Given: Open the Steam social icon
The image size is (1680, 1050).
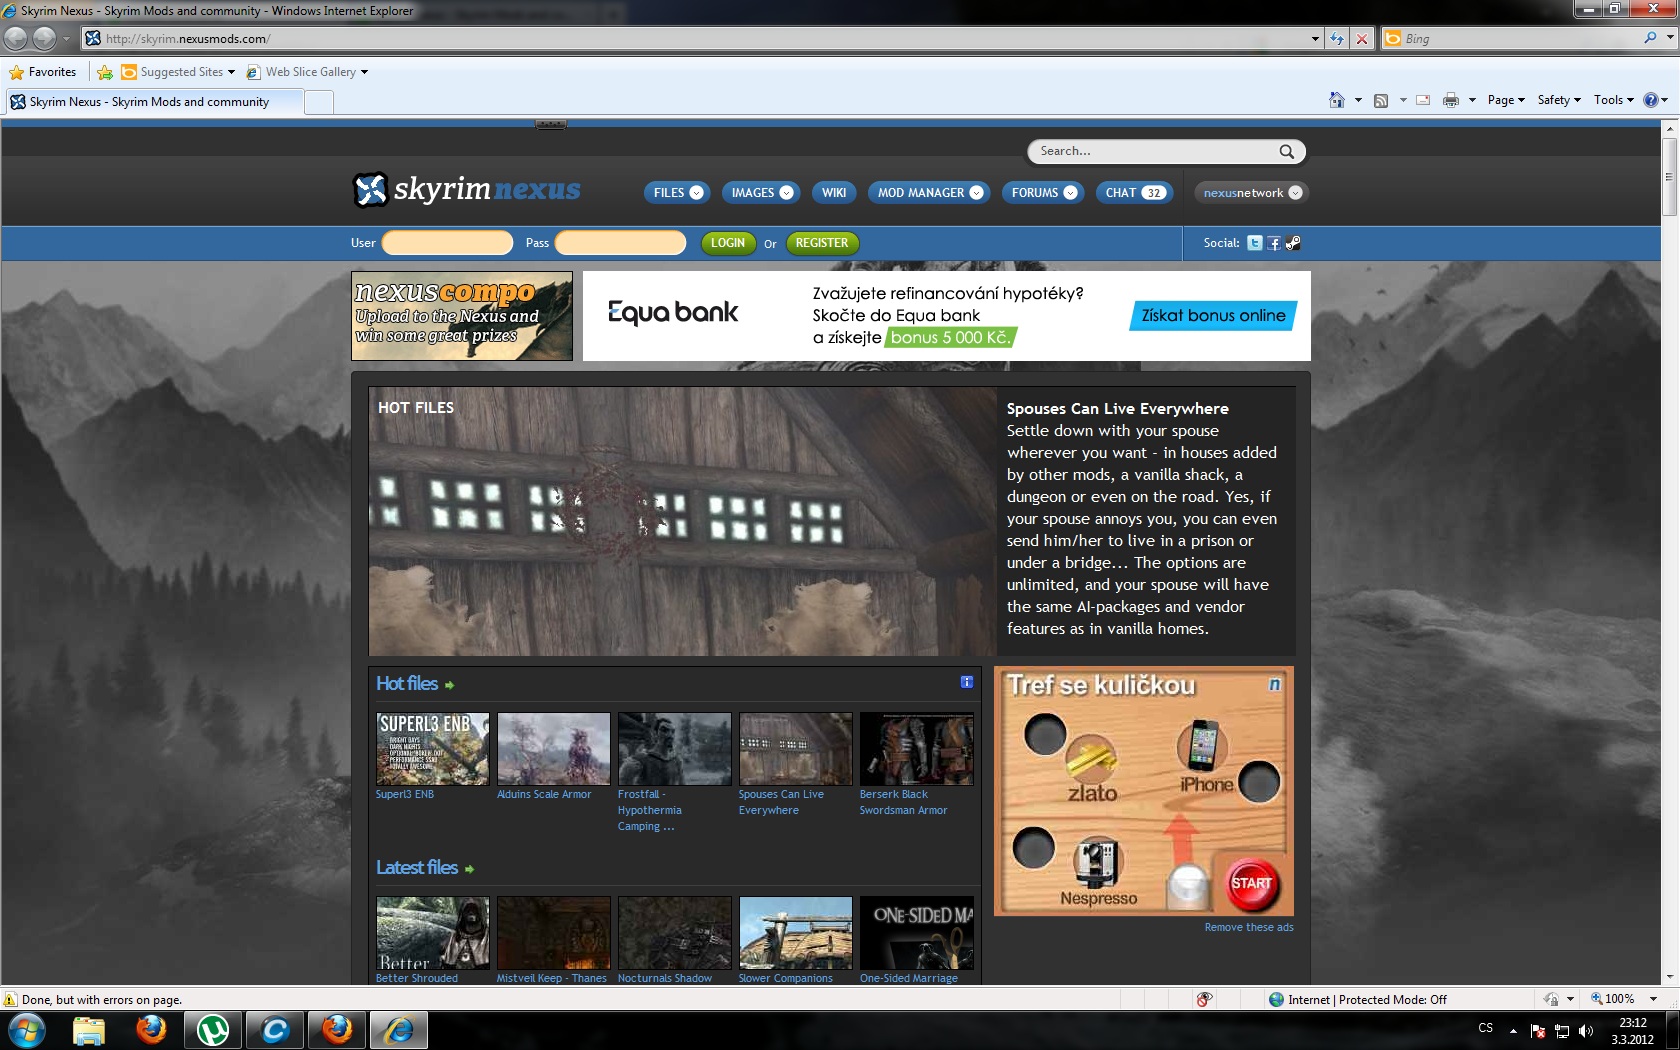Looking at the screenshot, I should tap(1293, 243).
